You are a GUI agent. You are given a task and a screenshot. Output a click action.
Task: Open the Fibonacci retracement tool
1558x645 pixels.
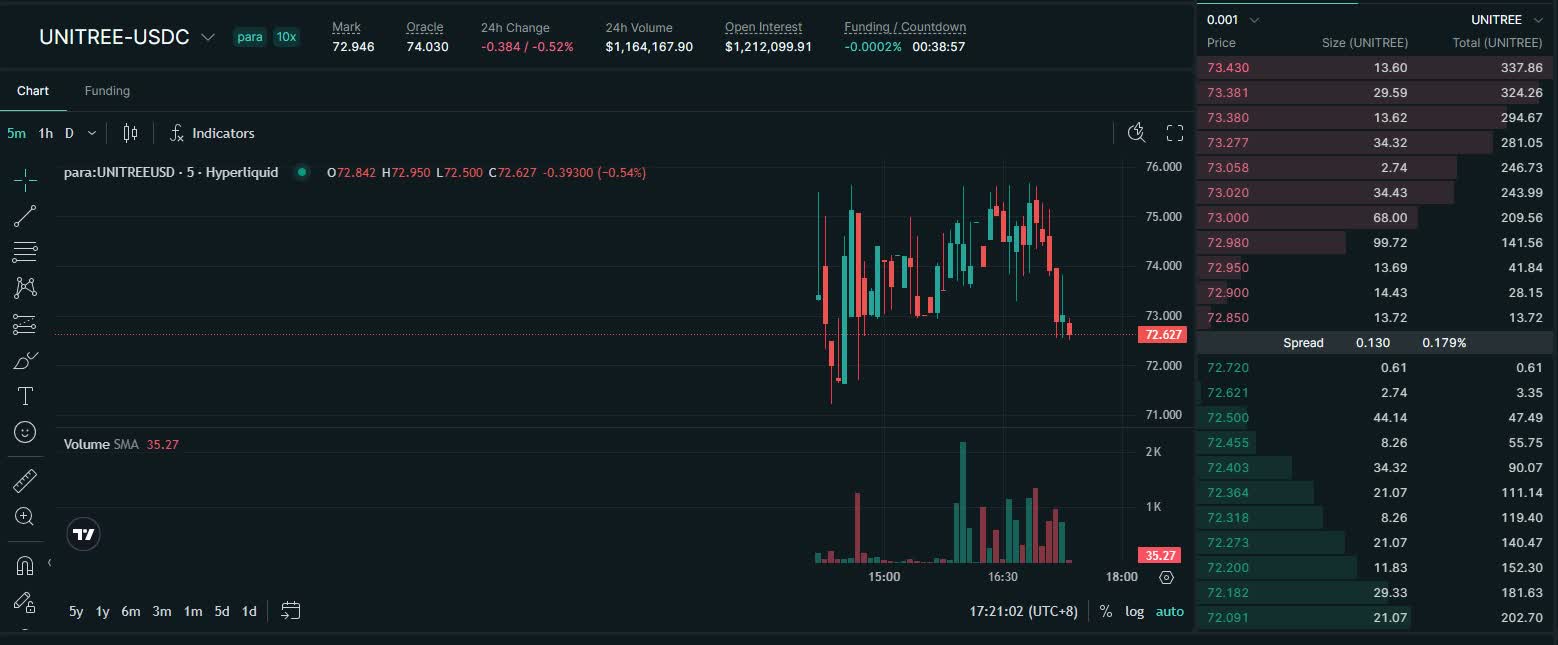(25, 251)
